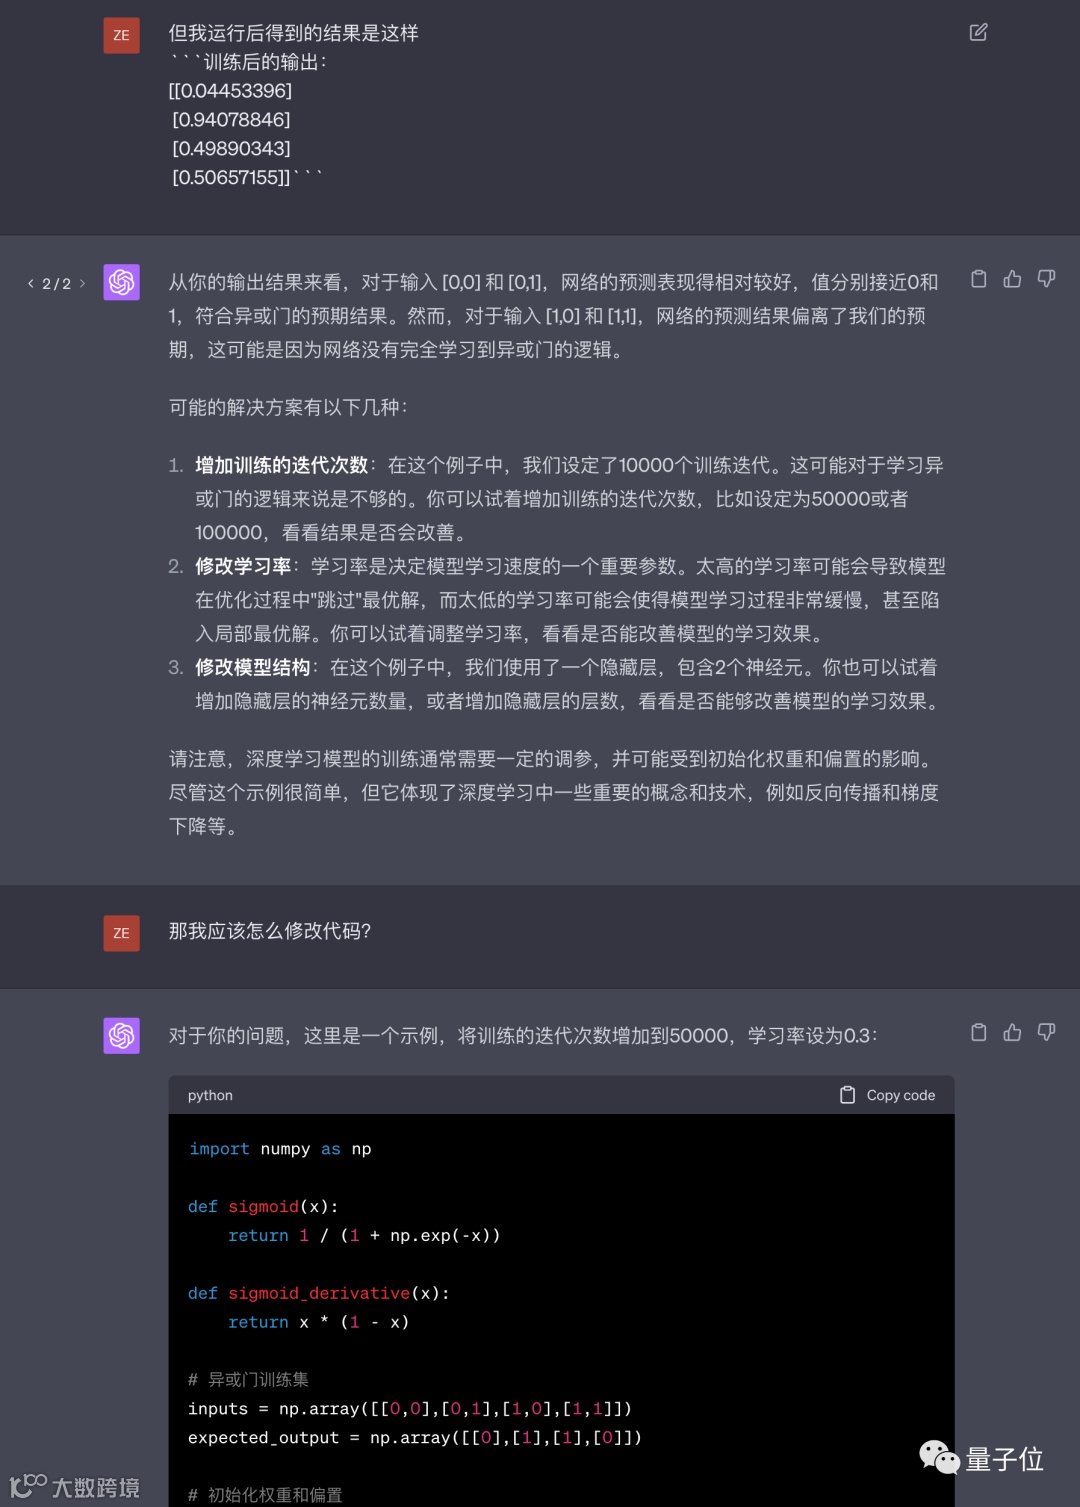Thumbs down the response about 50000 iterations
1080x1507 pixels.
tap(1046, 1032)
